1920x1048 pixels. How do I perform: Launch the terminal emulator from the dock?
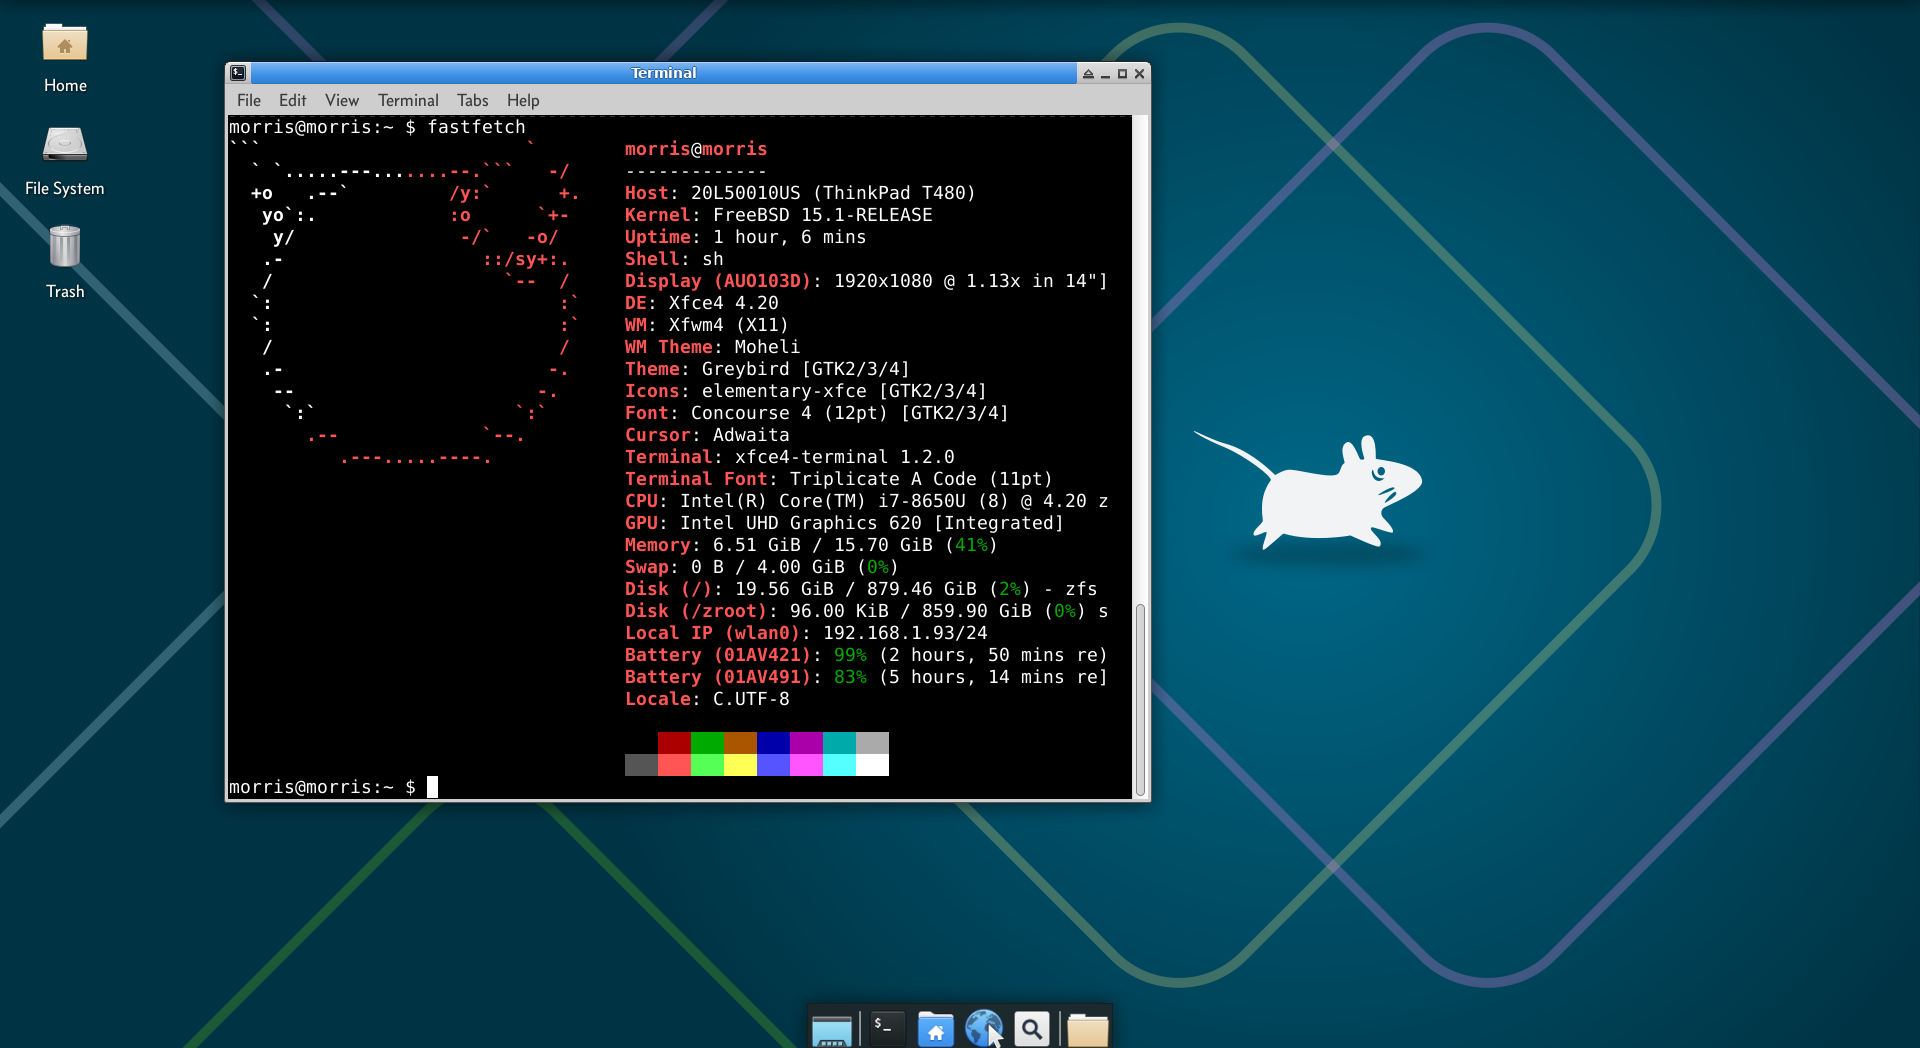click(x=886, y=1028)
